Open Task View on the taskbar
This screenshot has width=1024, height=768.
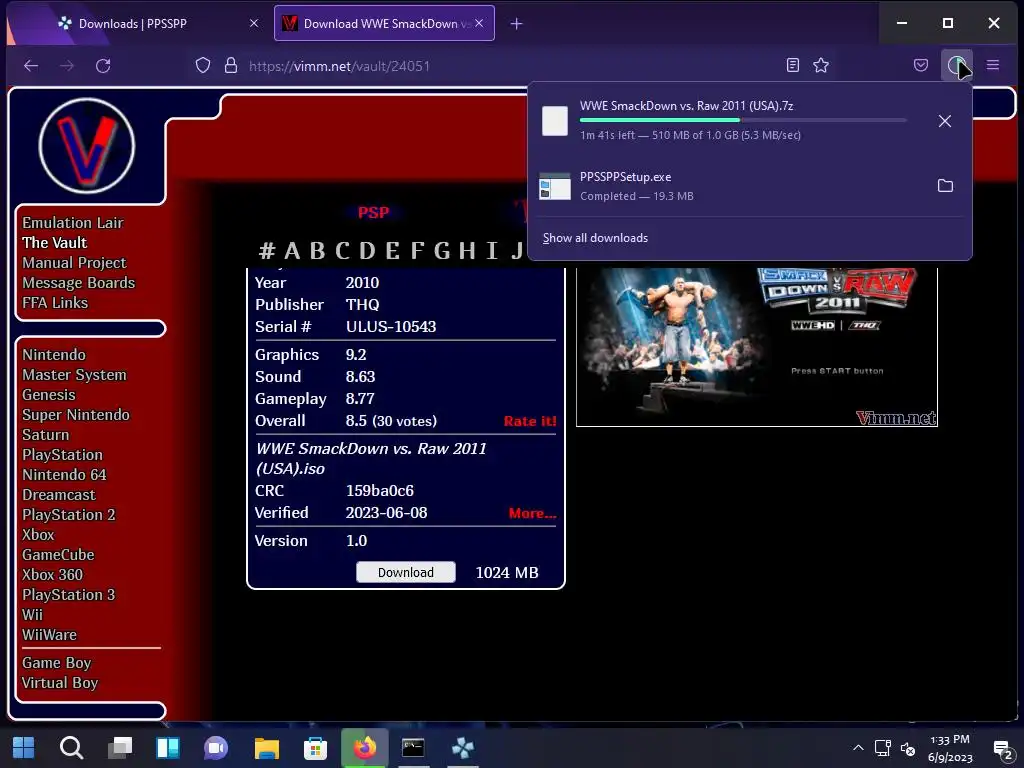click(x=120, y=748)
